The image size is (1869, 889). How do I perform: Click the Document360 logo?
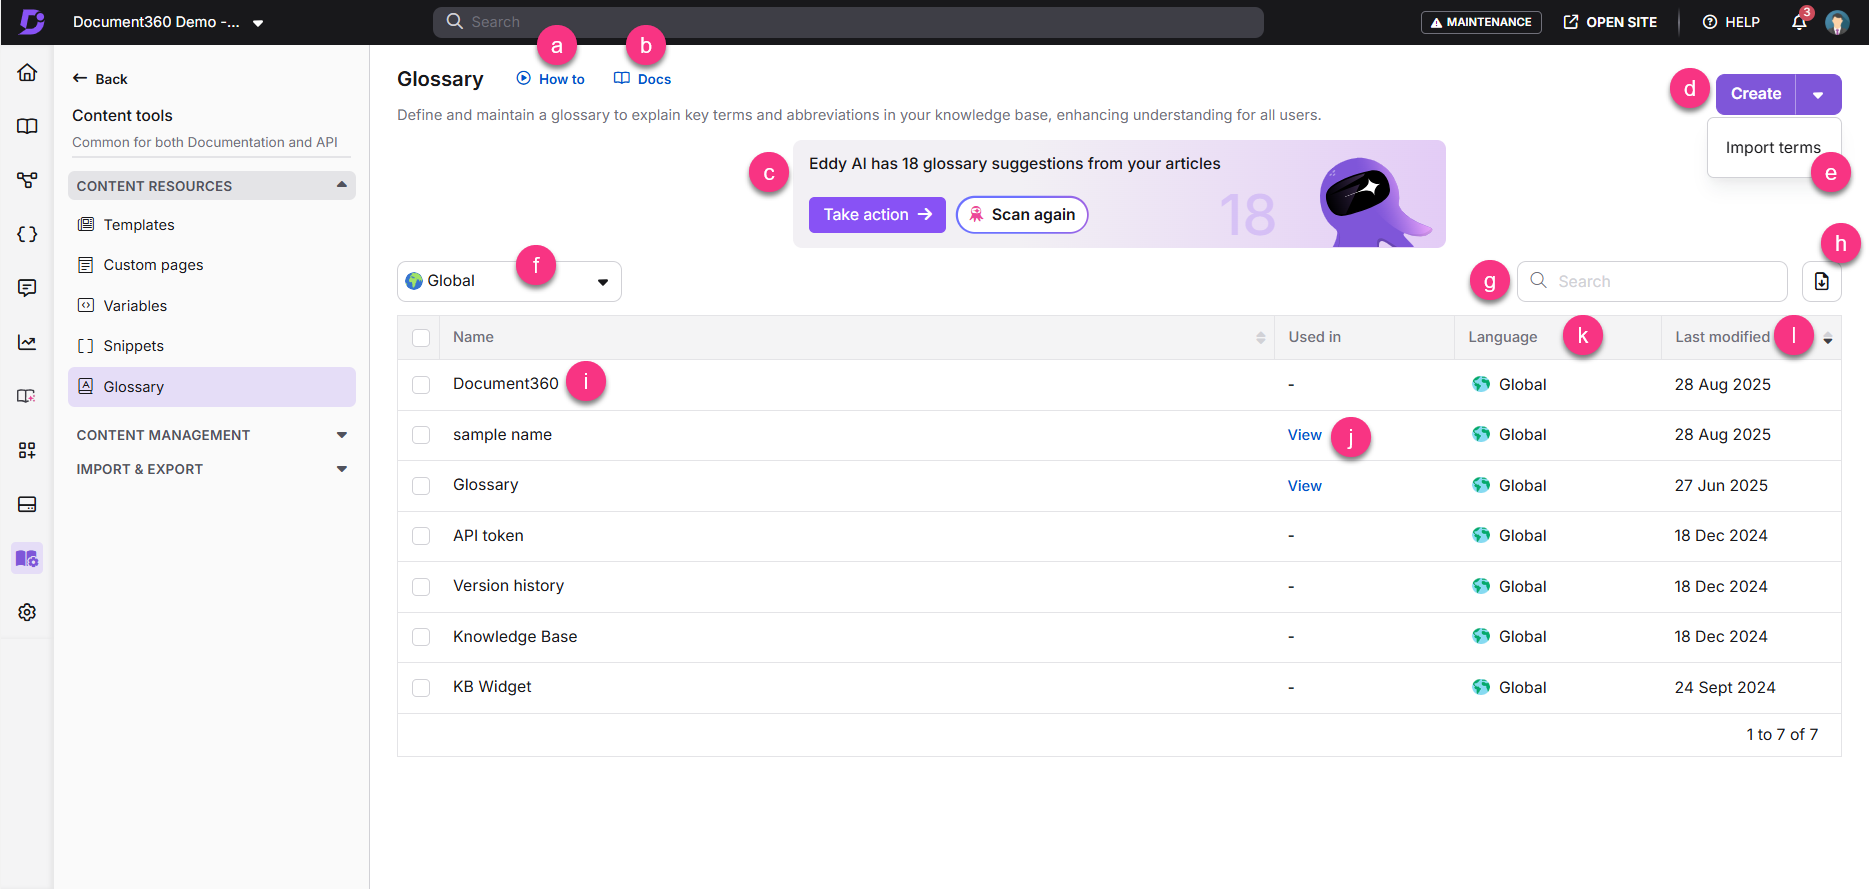click(32, 21)
